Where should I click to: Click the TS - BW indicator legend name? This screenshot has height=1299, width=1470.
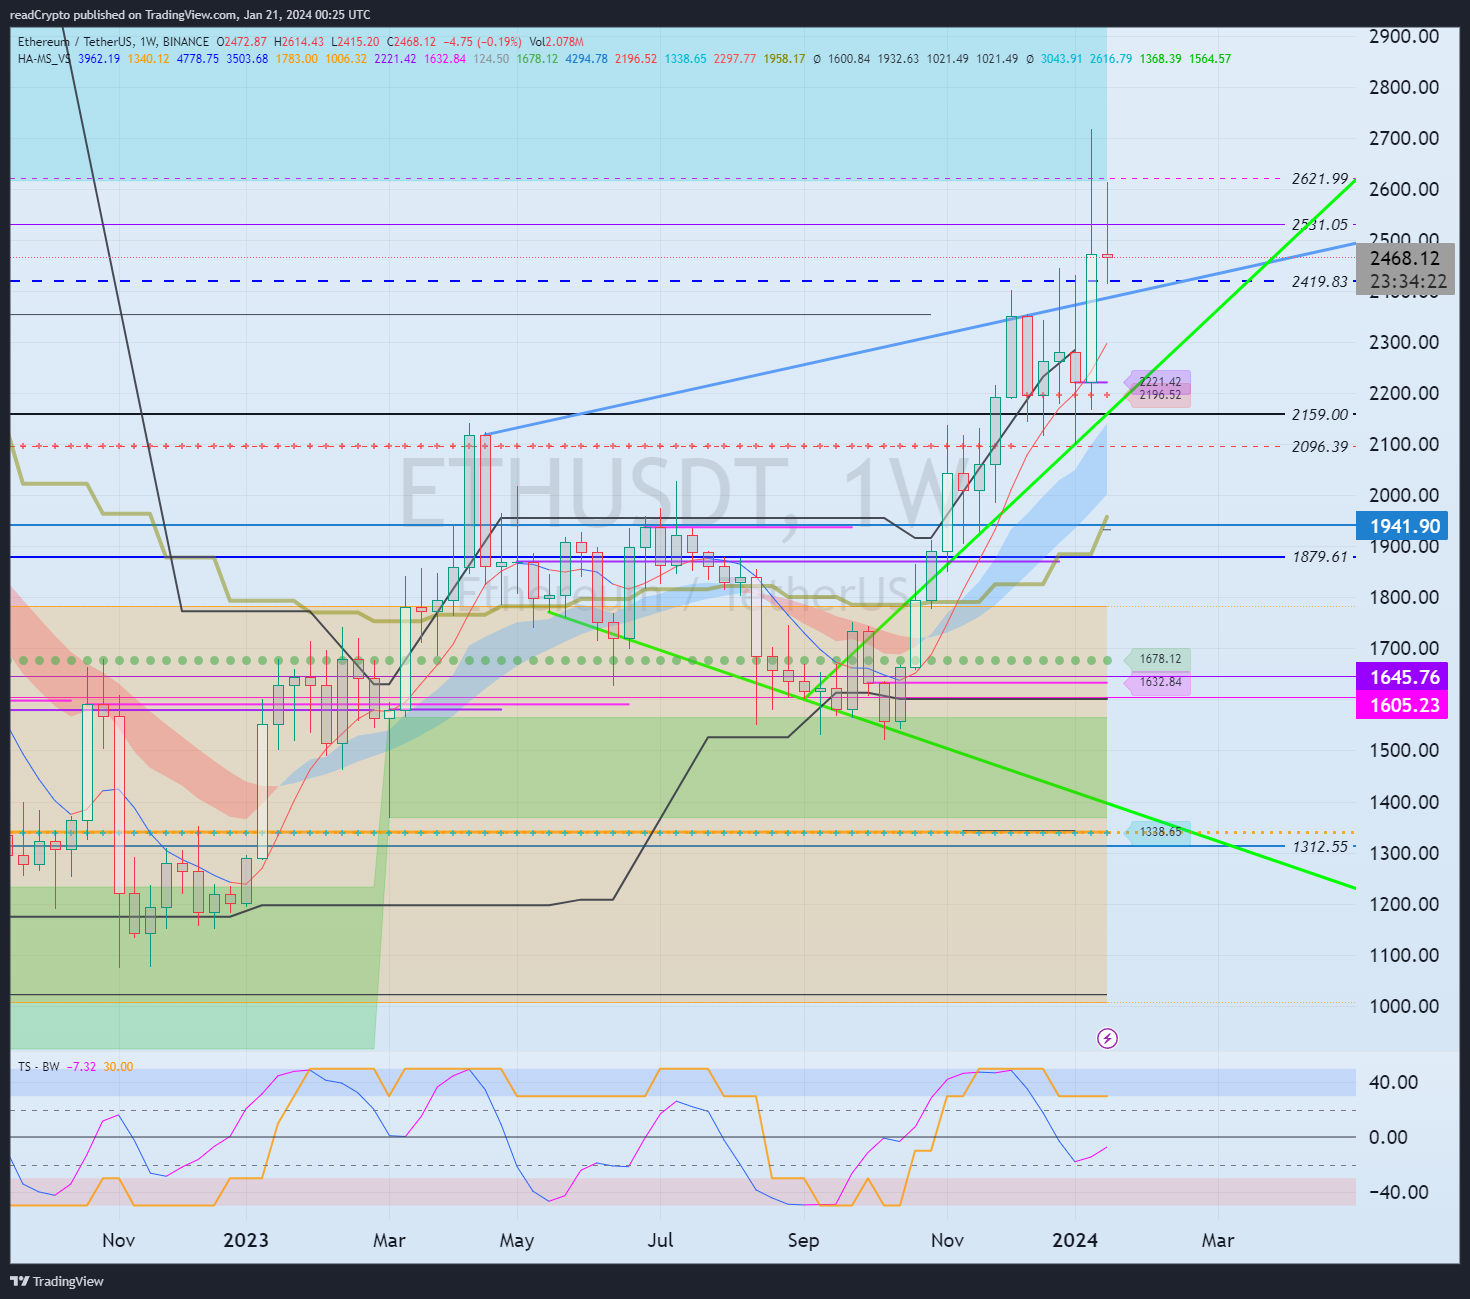(x=39, y=1067)
